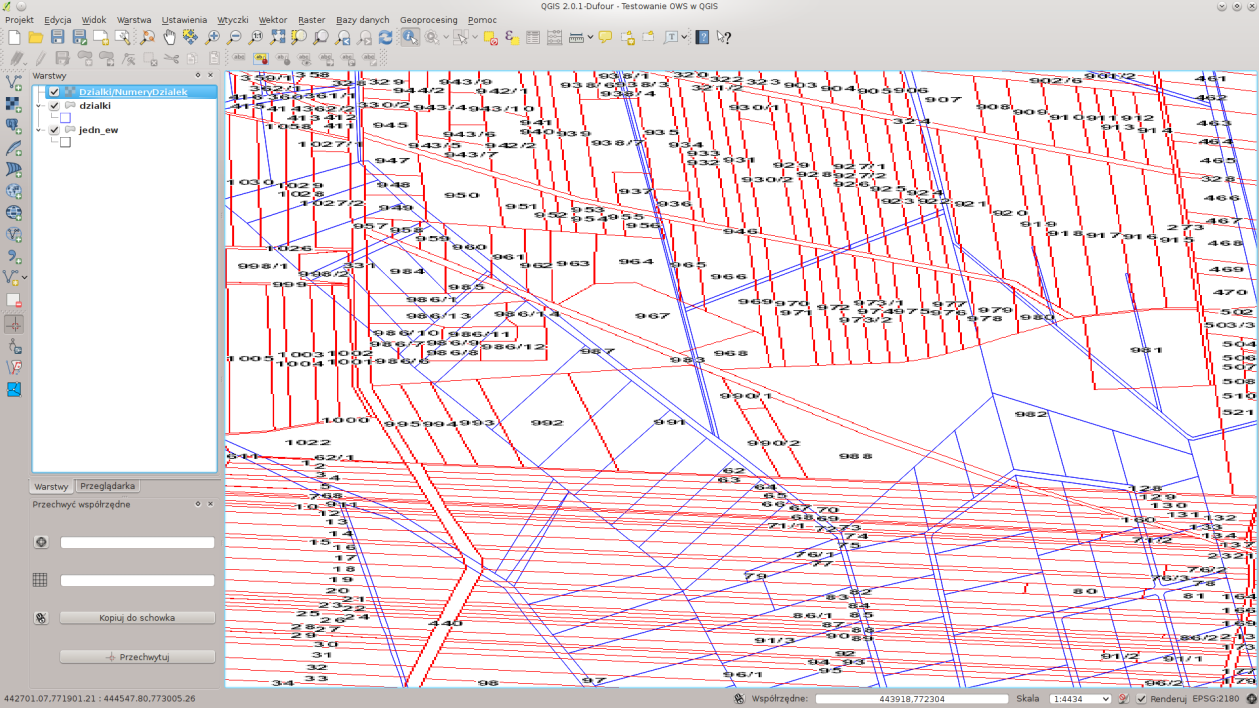Viewport: 1259px width, 708px height.
Task: Click Add WMS Layer globe icon
Action: (14, 191)
